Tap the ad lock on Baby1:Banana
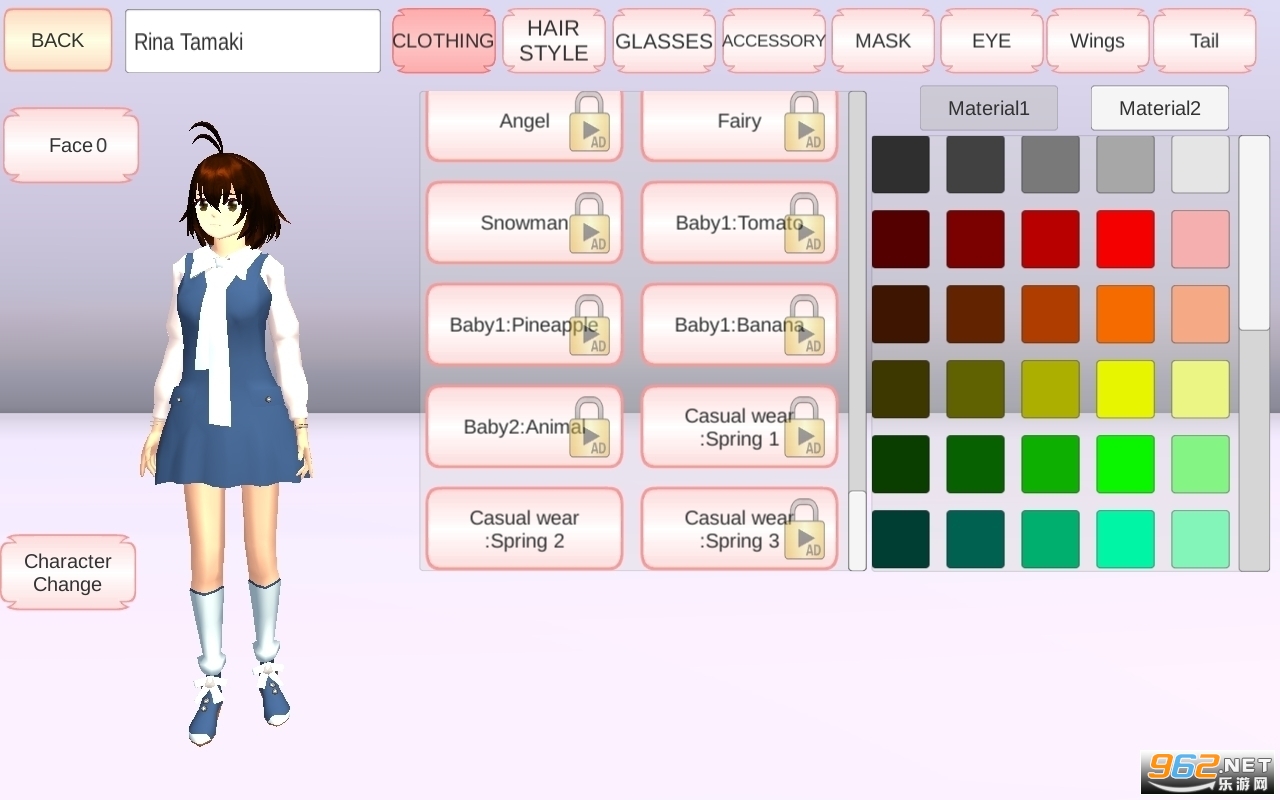This screenshot has height=800, width=1280. coord(805,326)
